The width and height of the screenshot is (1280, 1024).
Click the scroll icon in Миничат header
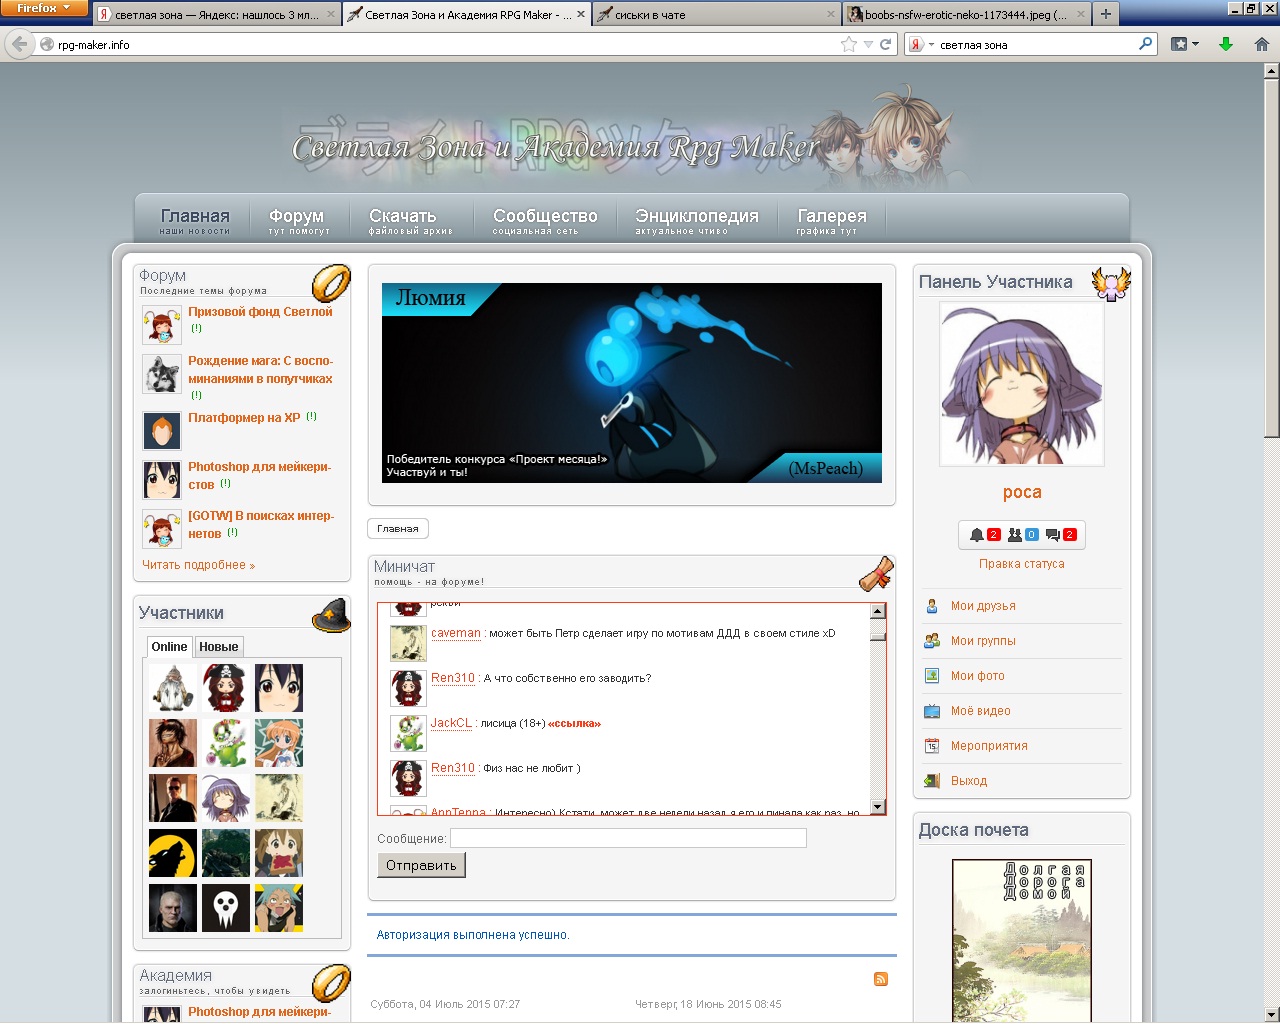coord(876,574)
